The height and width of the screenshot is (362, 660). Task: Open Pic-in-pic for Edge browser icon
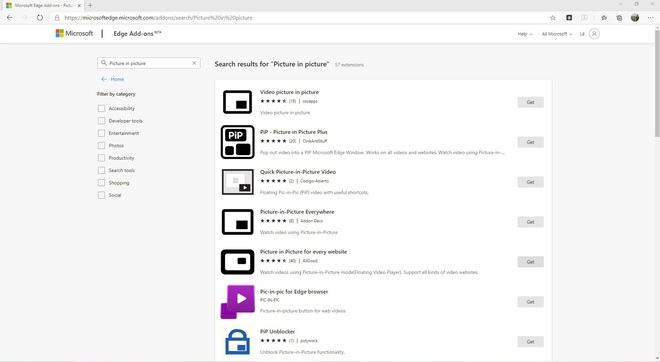tap(237, 302)
